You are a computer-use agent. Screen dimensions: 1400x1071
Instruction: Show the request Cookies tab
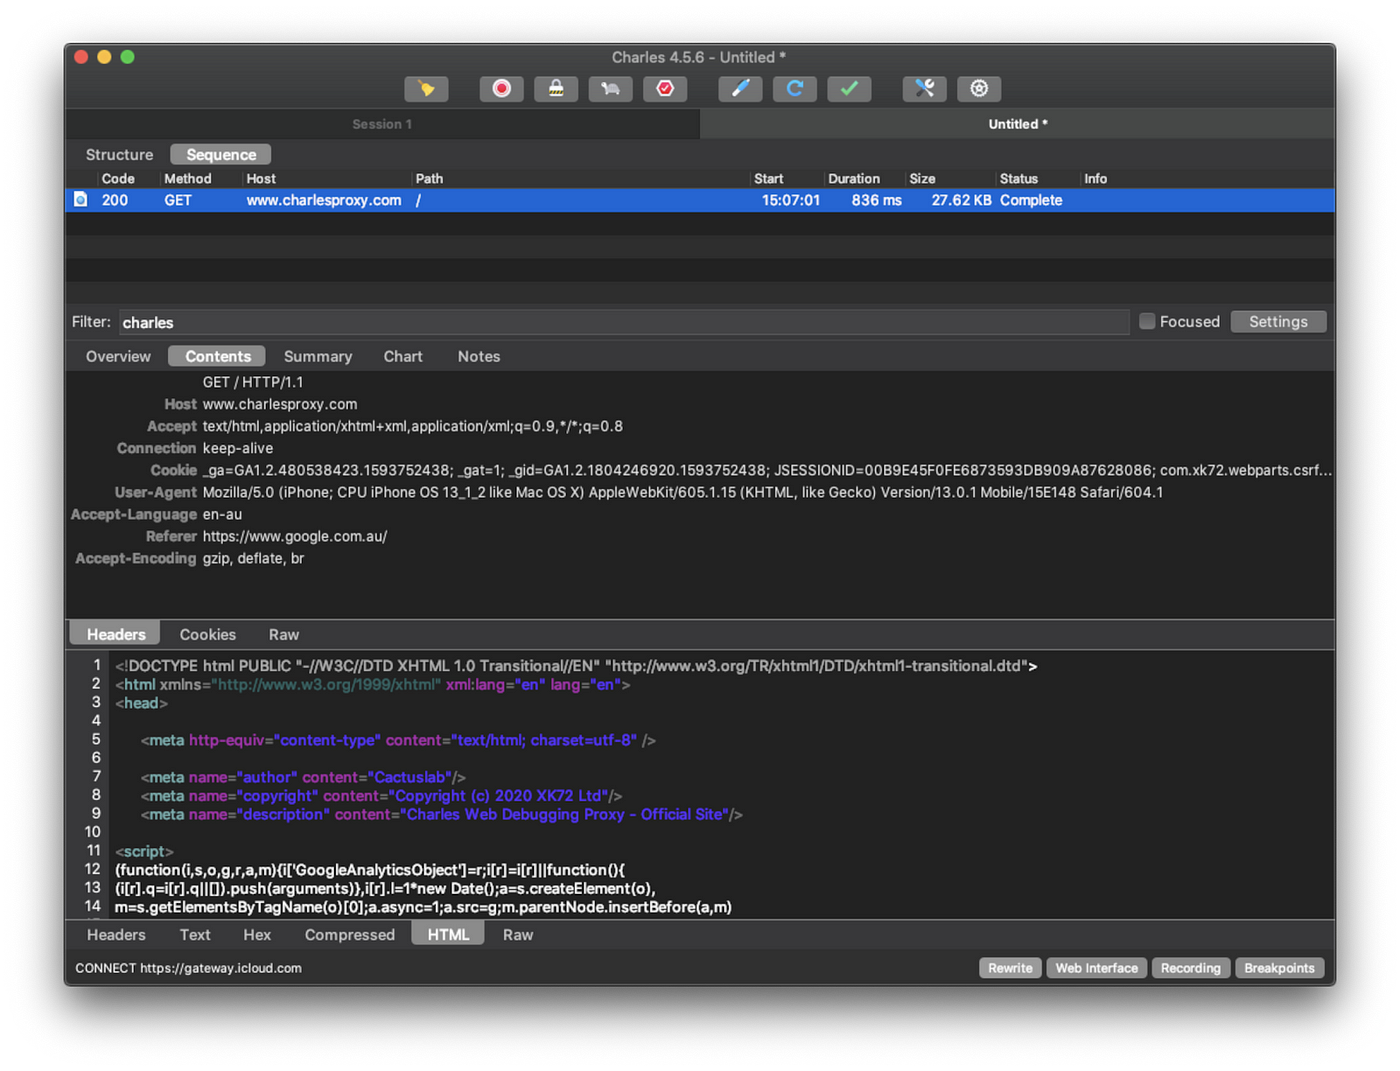coord(207,635)
